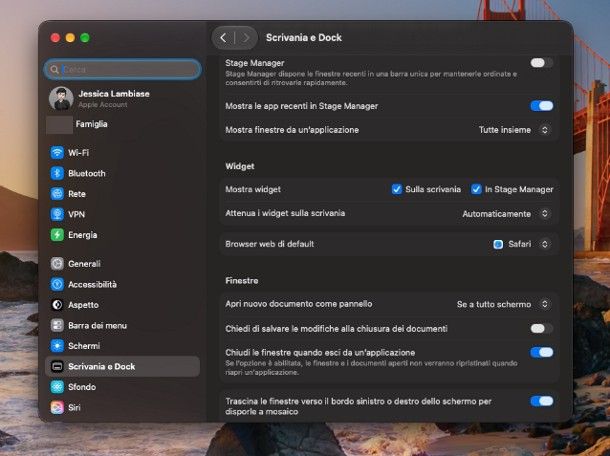Select Generali in sidebar
Image resolution: width=610 pixels, height=456 pixels.
click(123, 264)
